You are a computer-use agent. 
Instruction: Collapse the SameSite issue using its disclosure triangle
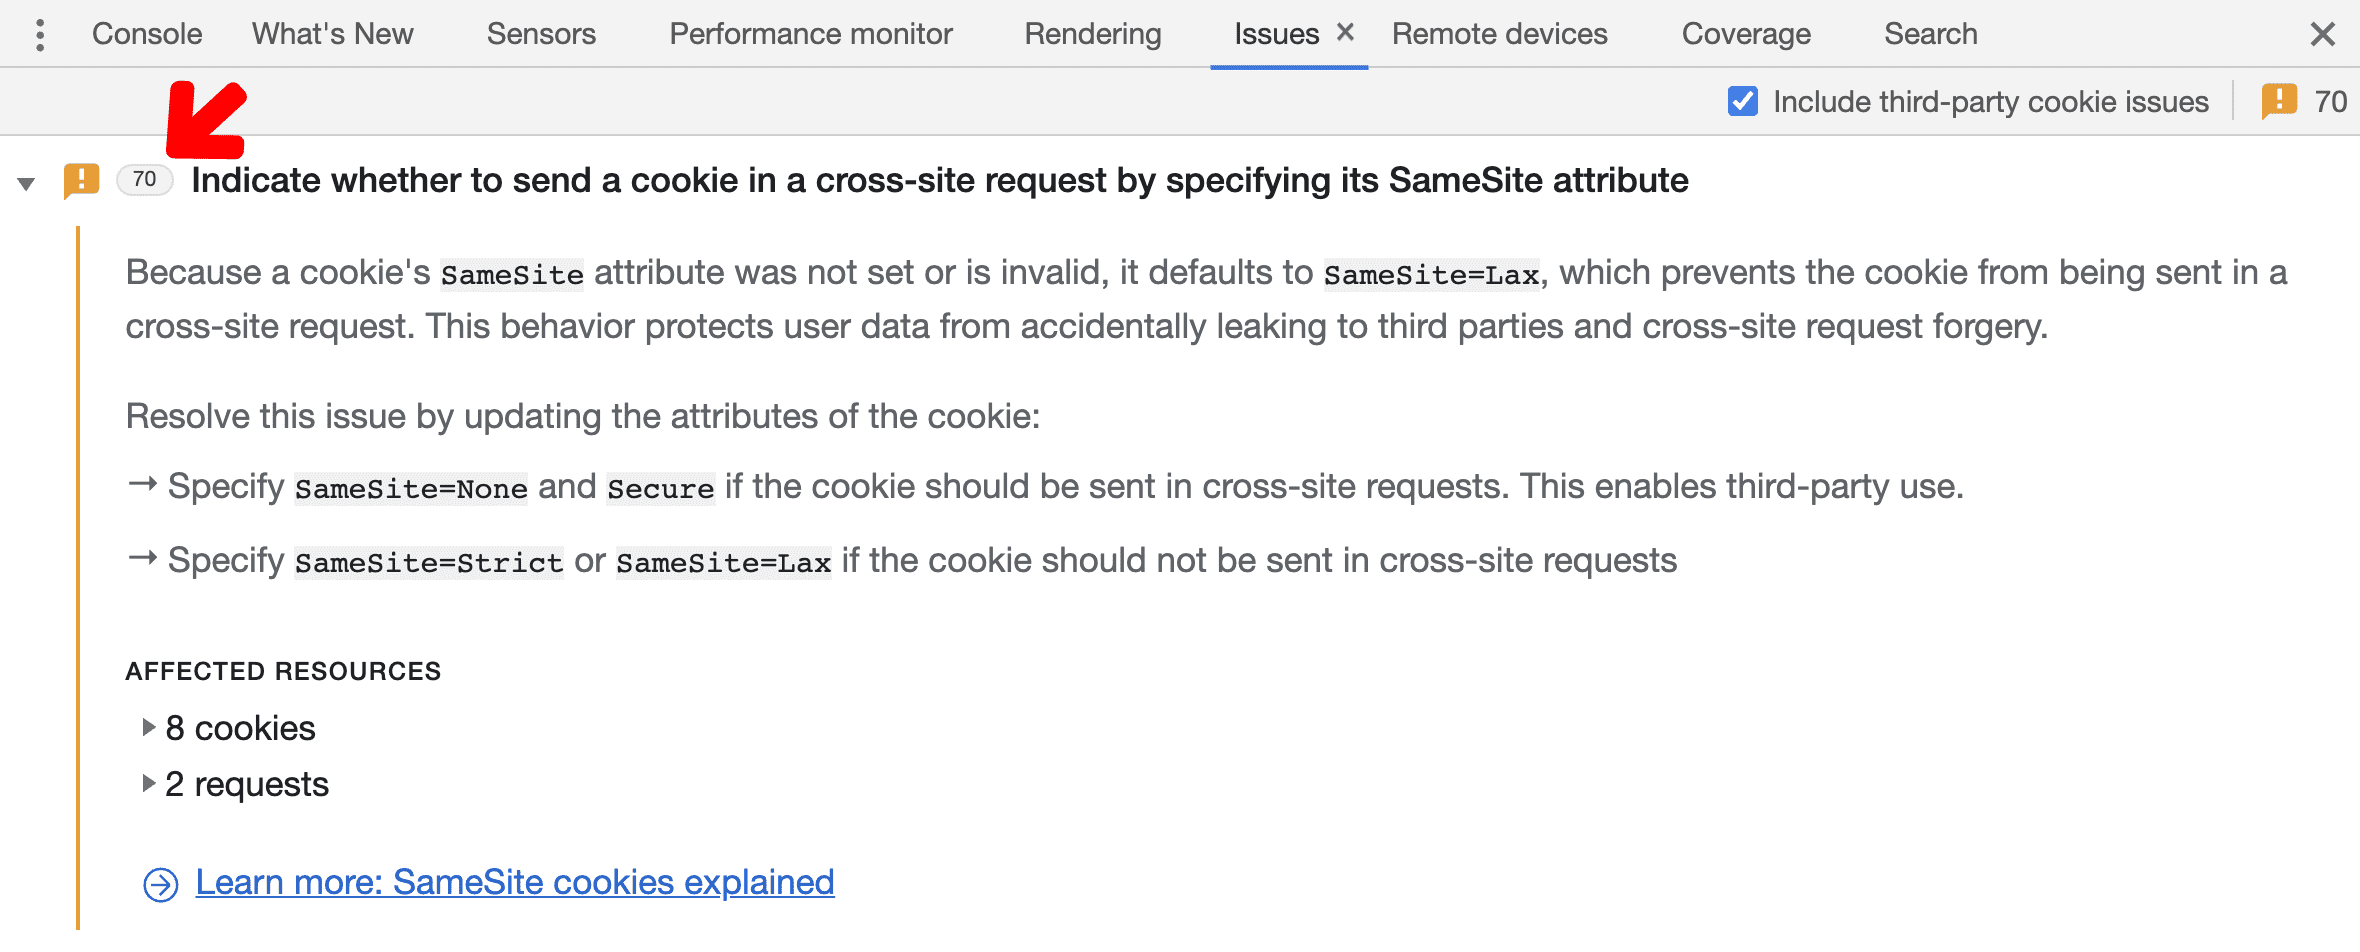(26, 182)
